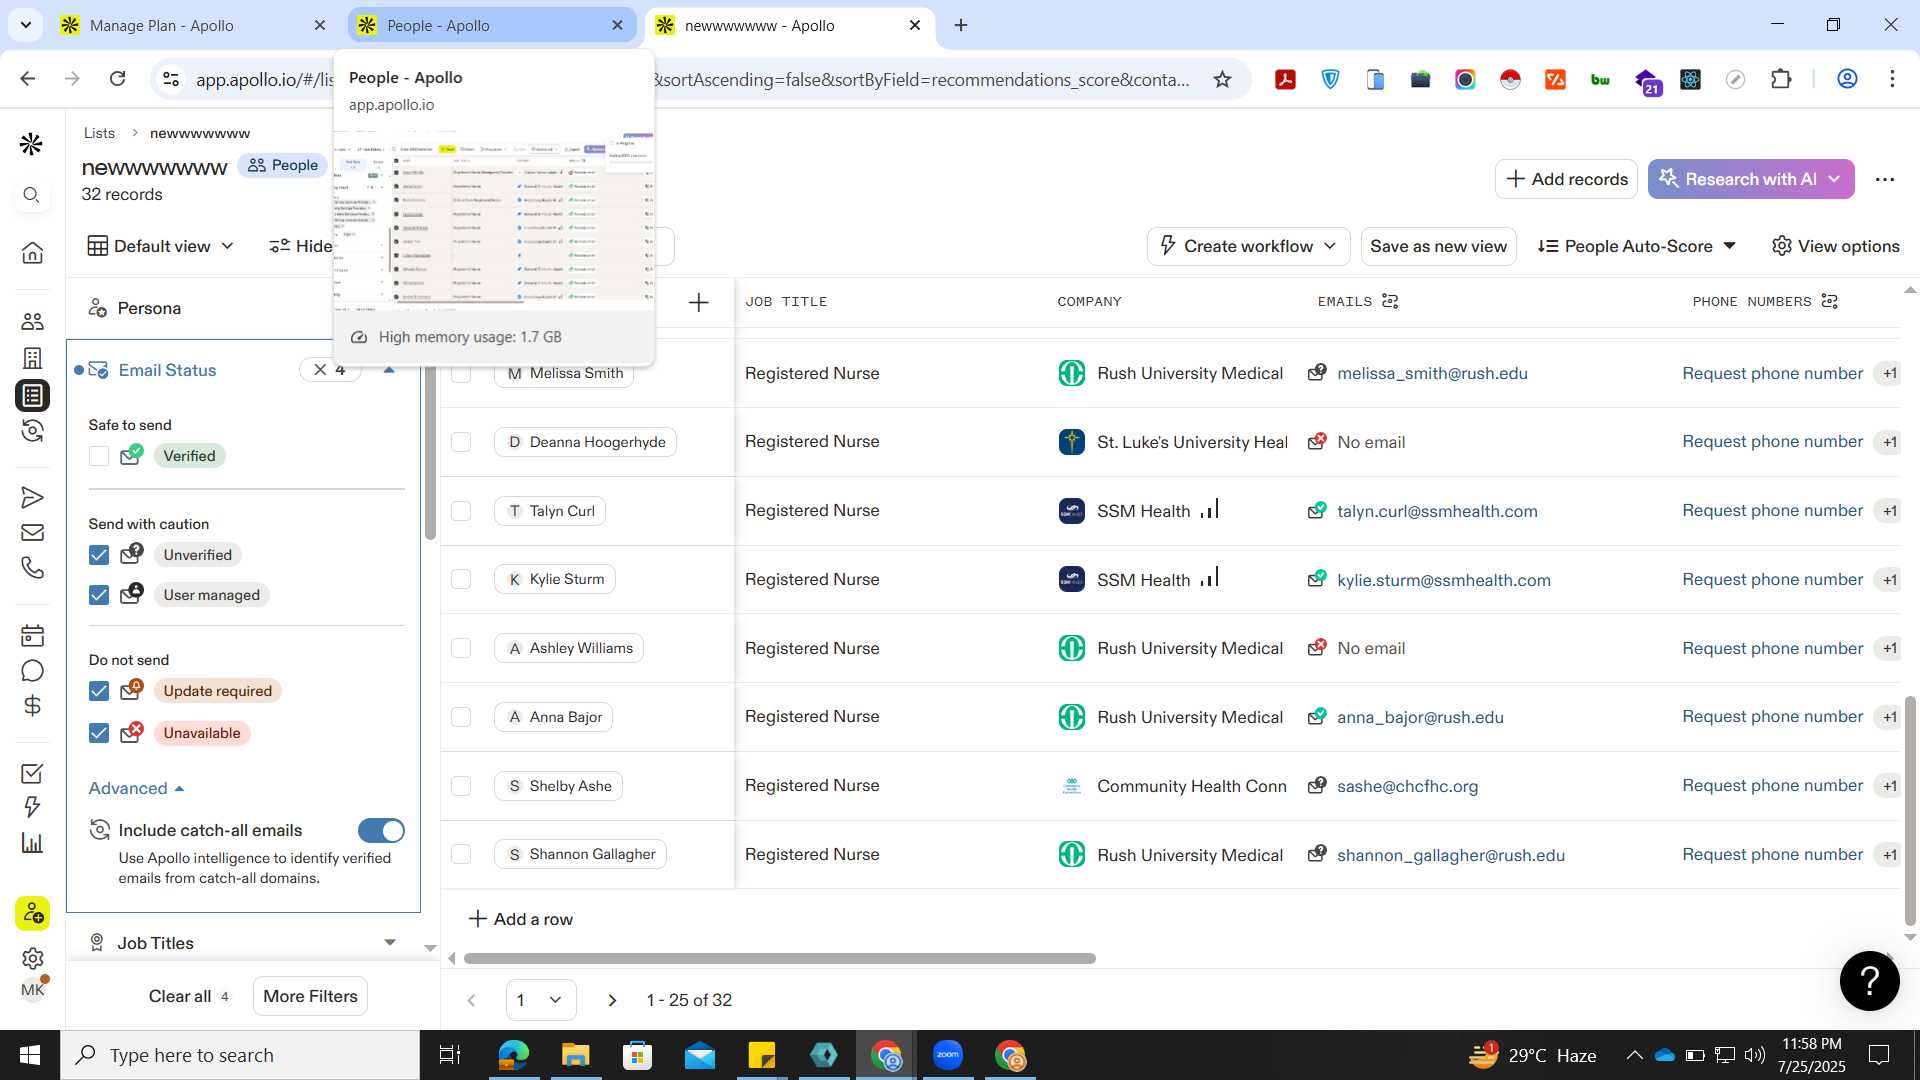1920x1080 pixels.
Task: Collapse the Email Status filter
Action: (x=389, y=370)
